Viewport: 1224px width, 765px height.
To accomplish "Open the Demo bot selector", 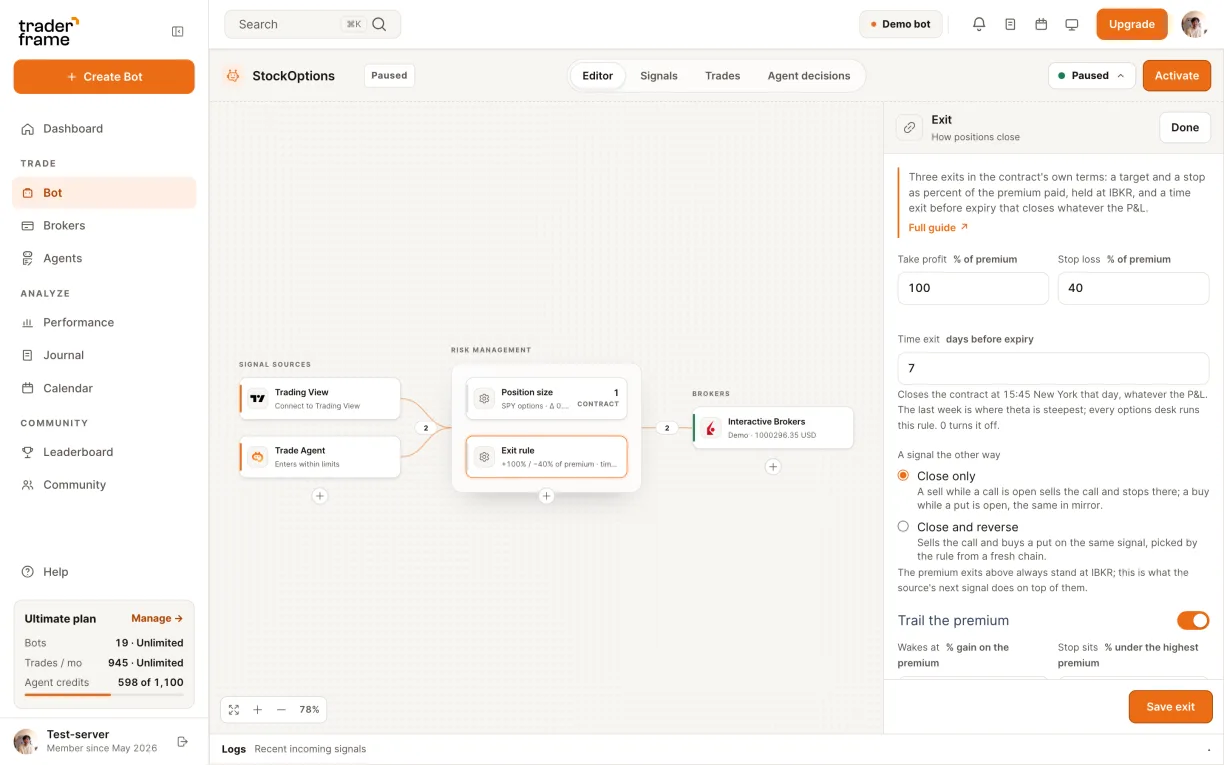I will coord(900,24).
